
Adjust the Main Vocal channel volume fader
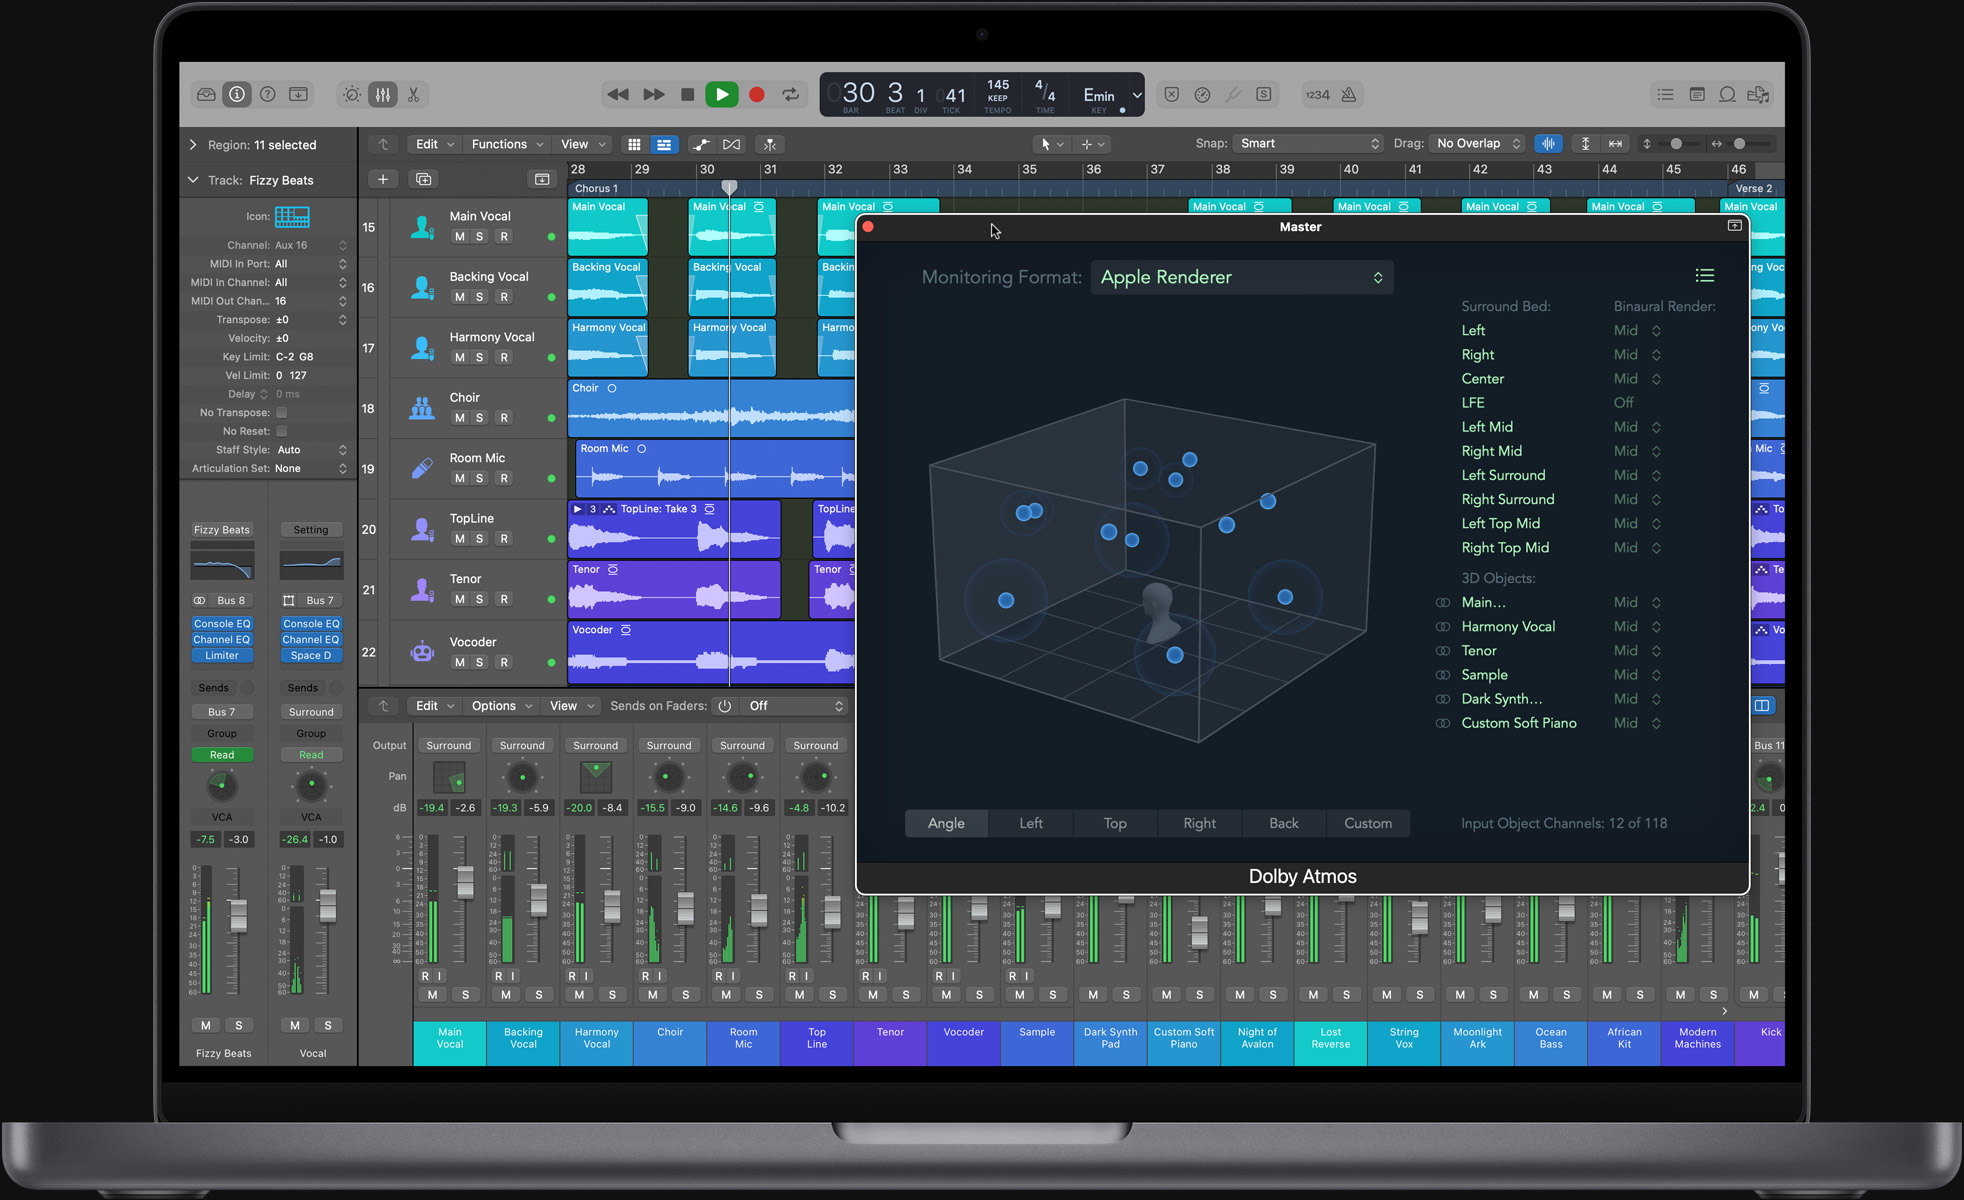tap(465, 882)
